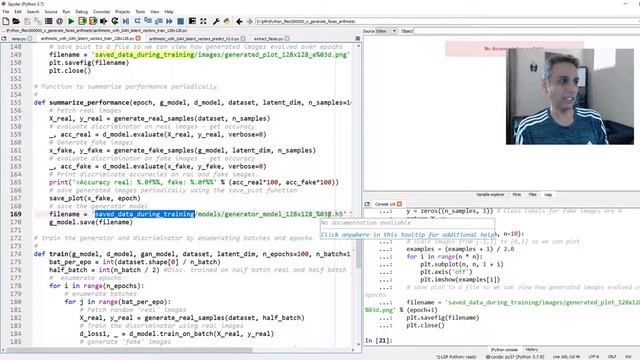Click the Help Object input field
Viewport: 640px width, 360px height.
[x=527, y=31]
